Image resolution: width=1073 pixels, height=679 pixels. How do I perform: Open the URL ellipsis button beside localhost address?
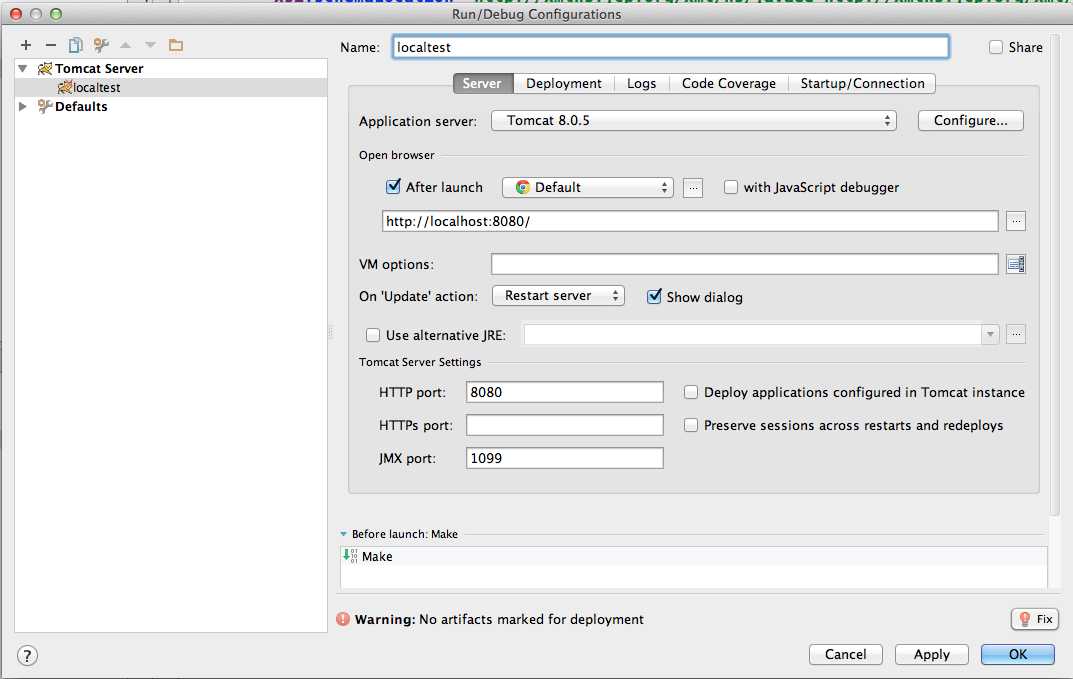[1016, 221]
